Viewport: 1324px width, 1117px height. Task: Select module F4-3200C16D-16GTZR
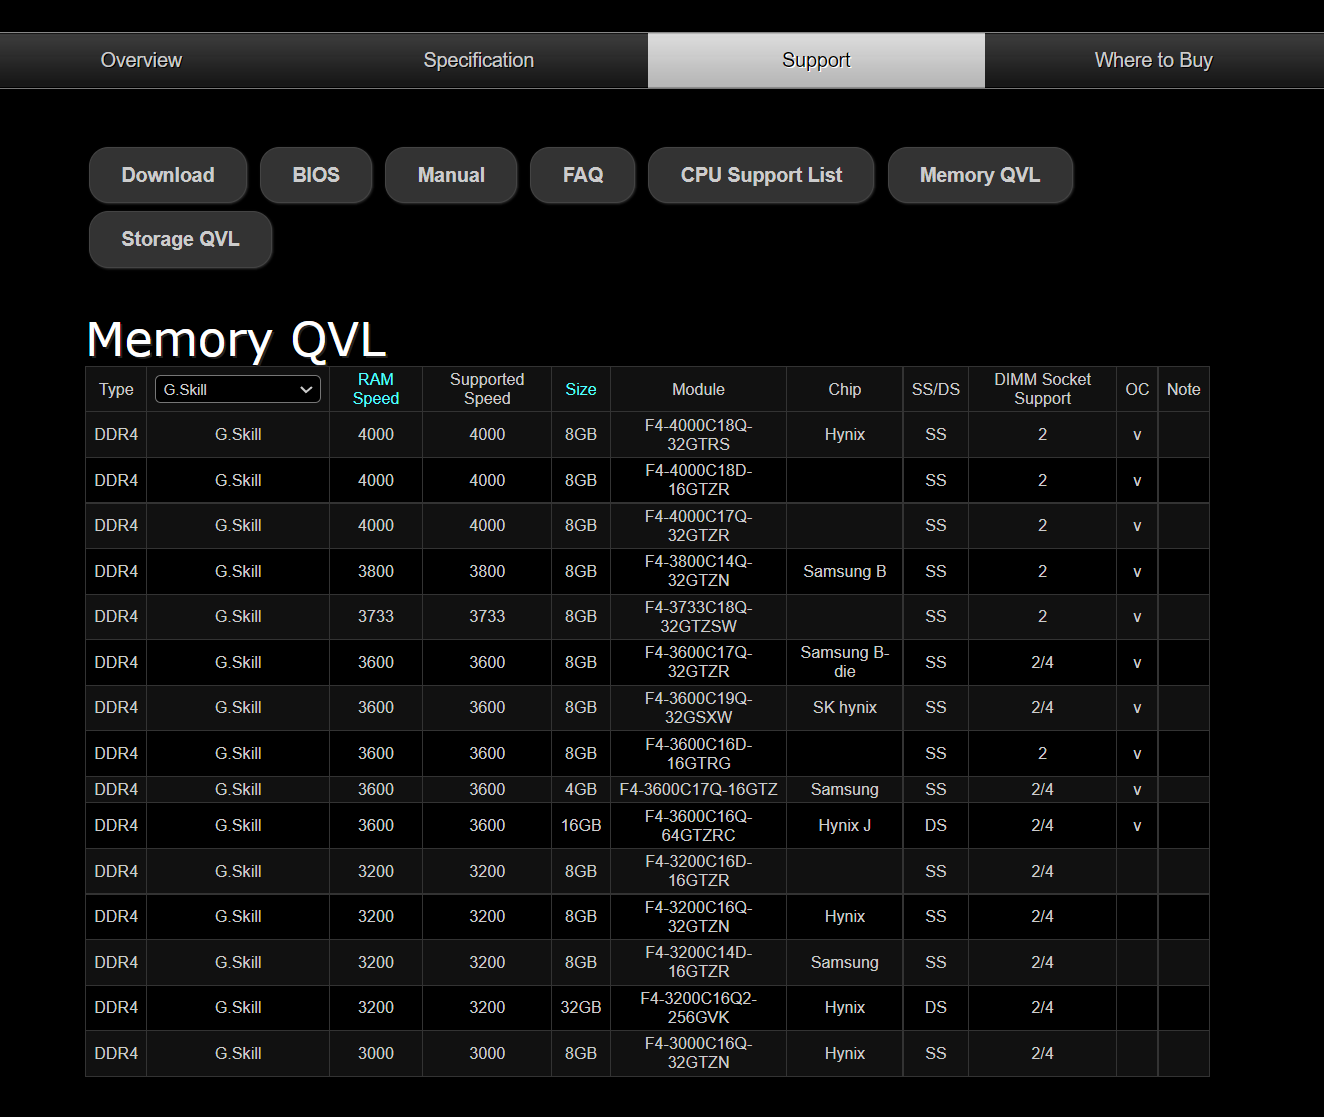coord(698,871)
